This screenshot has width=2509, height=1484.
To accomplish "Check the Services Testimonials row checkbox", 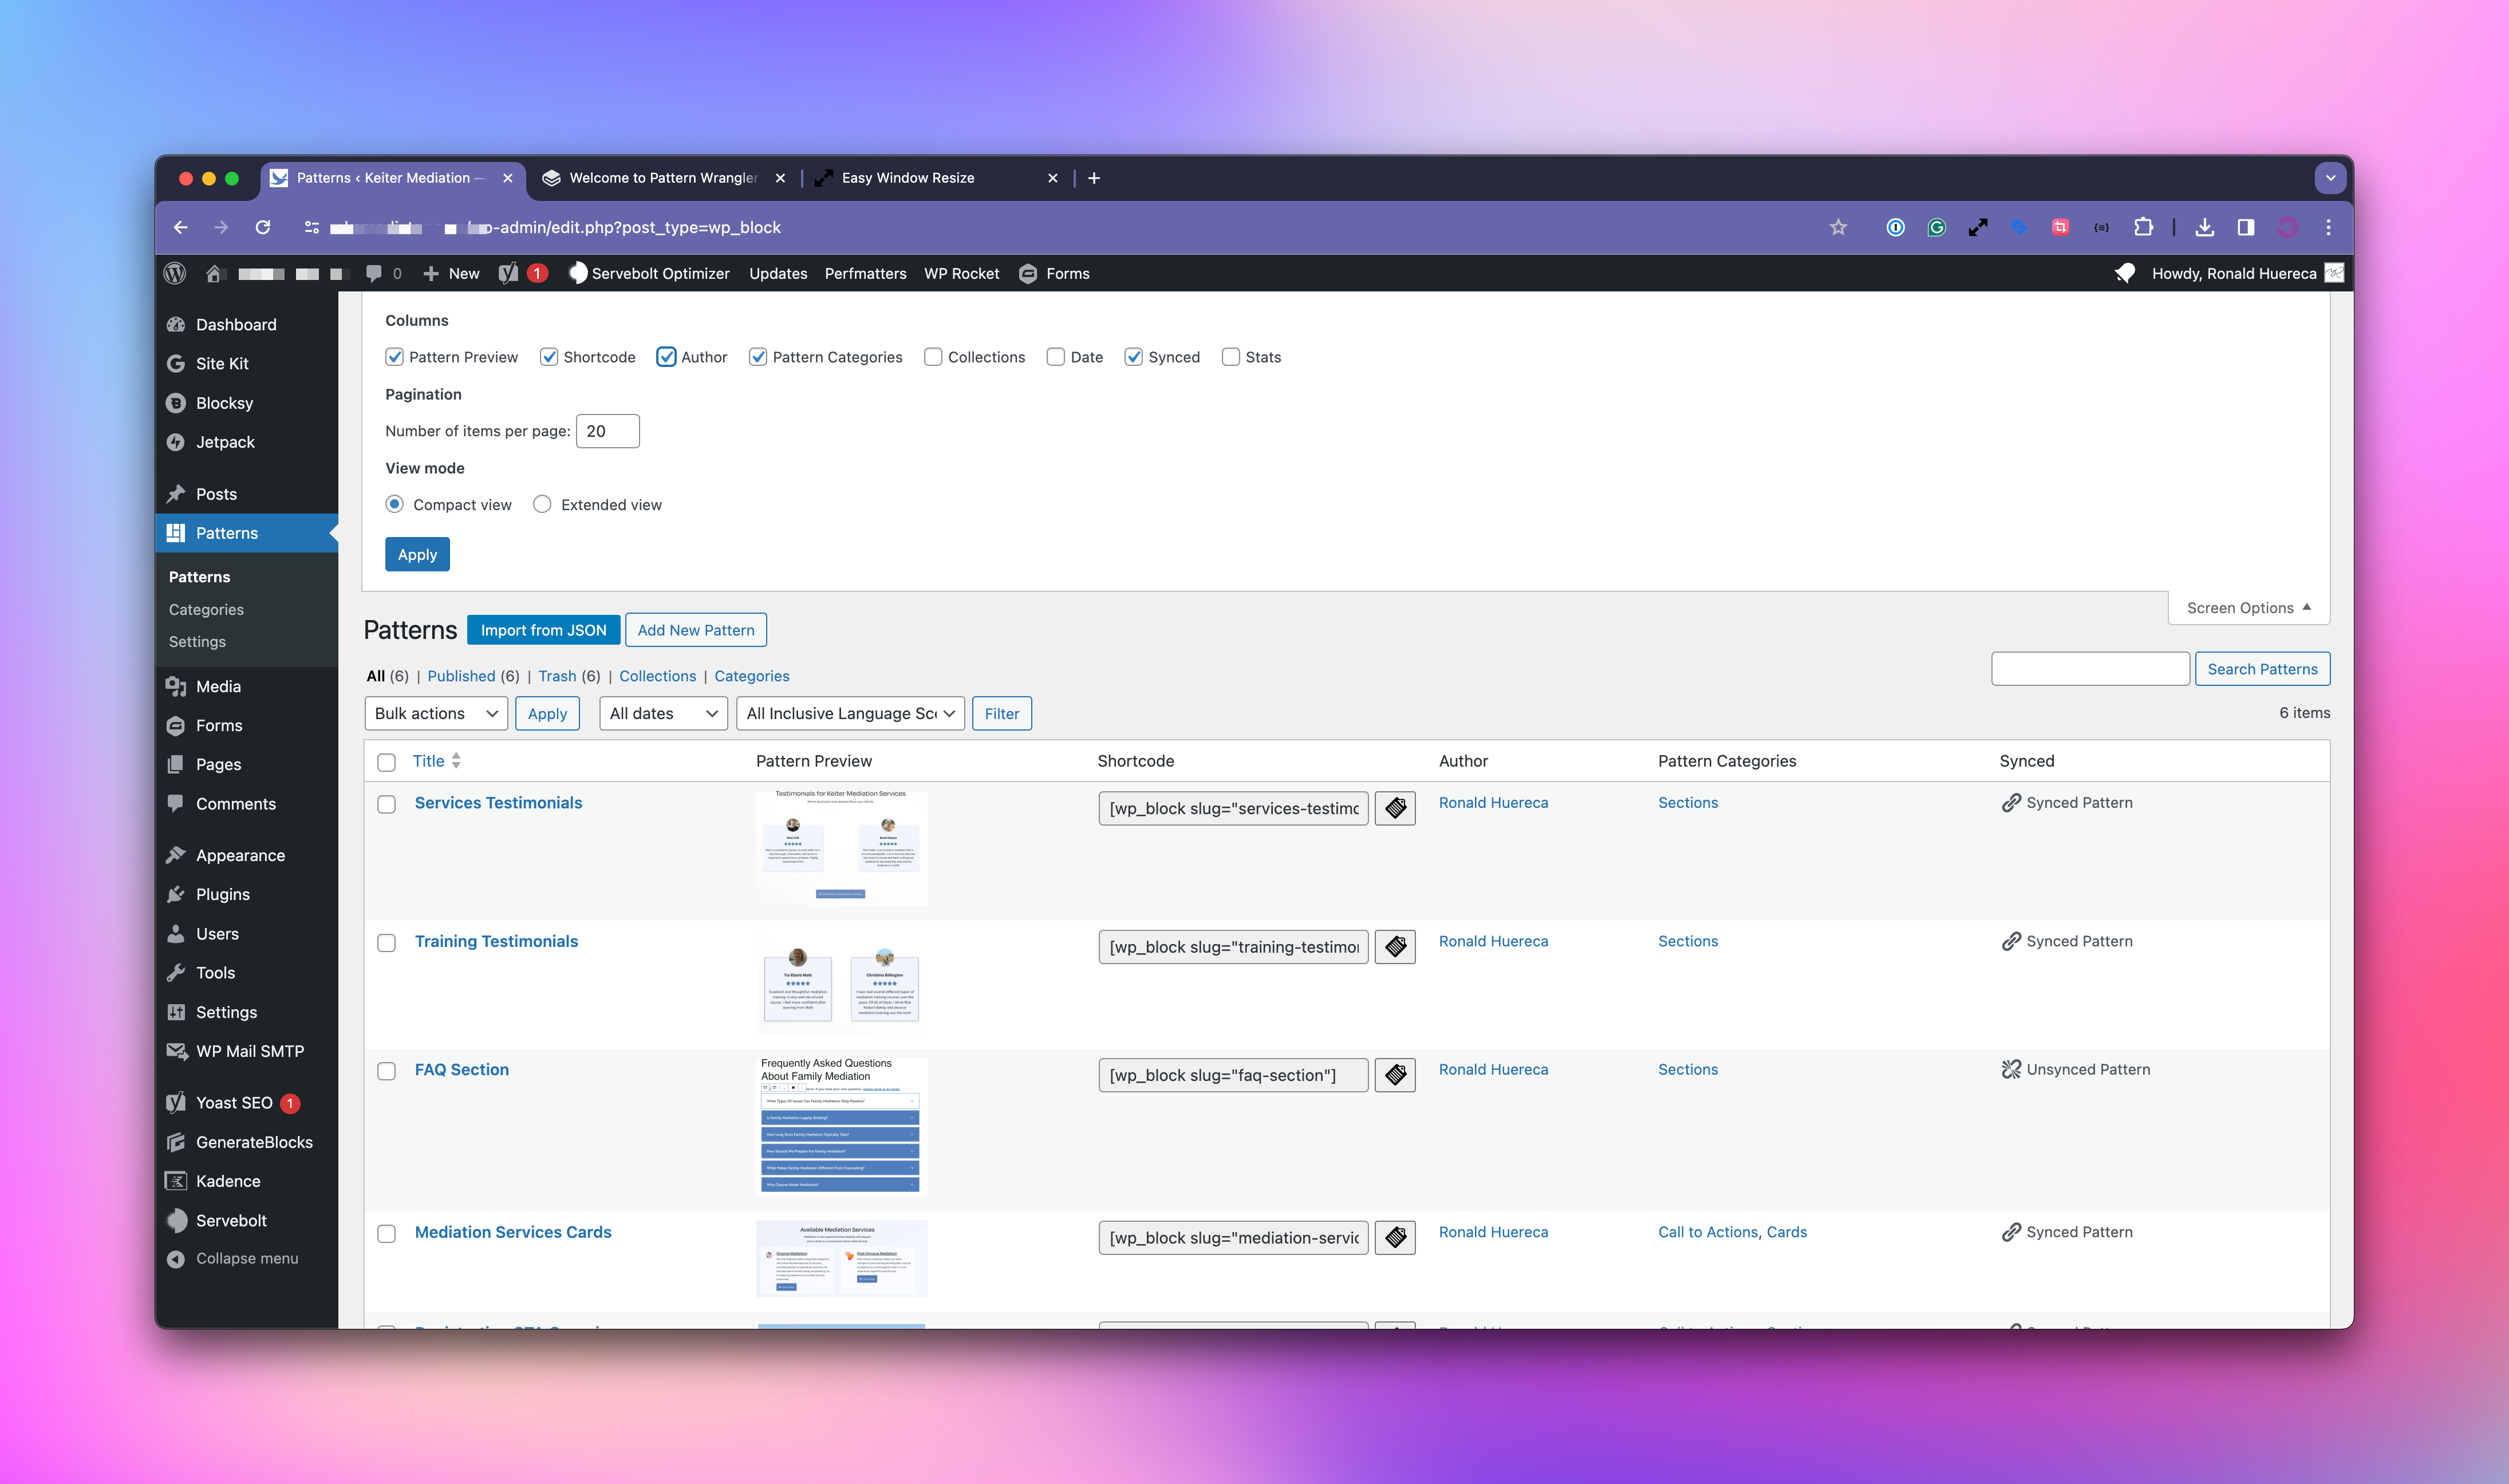I will click(x=386, y=805).
